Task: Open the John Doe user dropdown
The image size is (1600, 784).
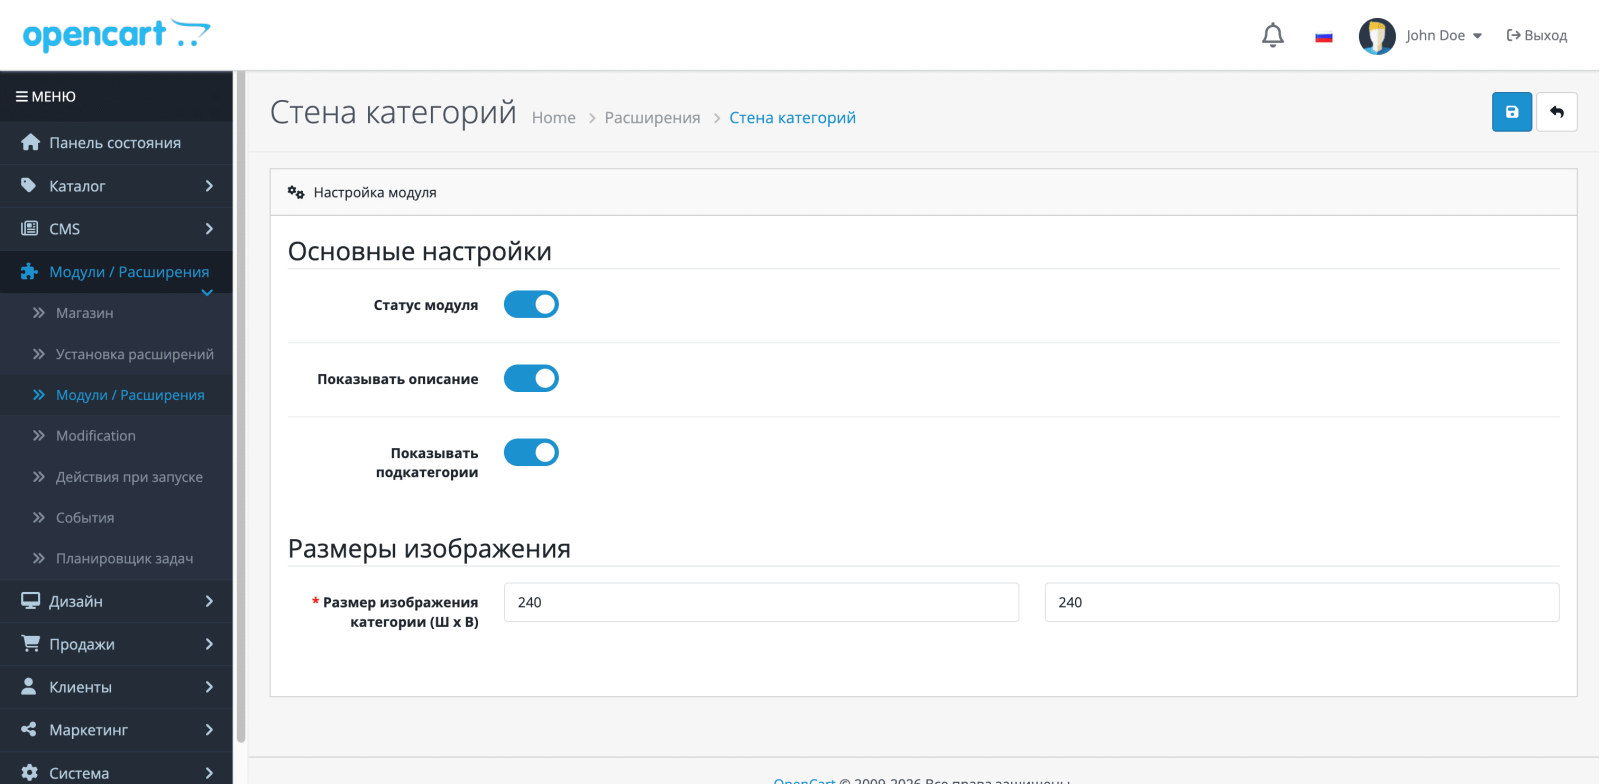Action: pos(1444,35)
